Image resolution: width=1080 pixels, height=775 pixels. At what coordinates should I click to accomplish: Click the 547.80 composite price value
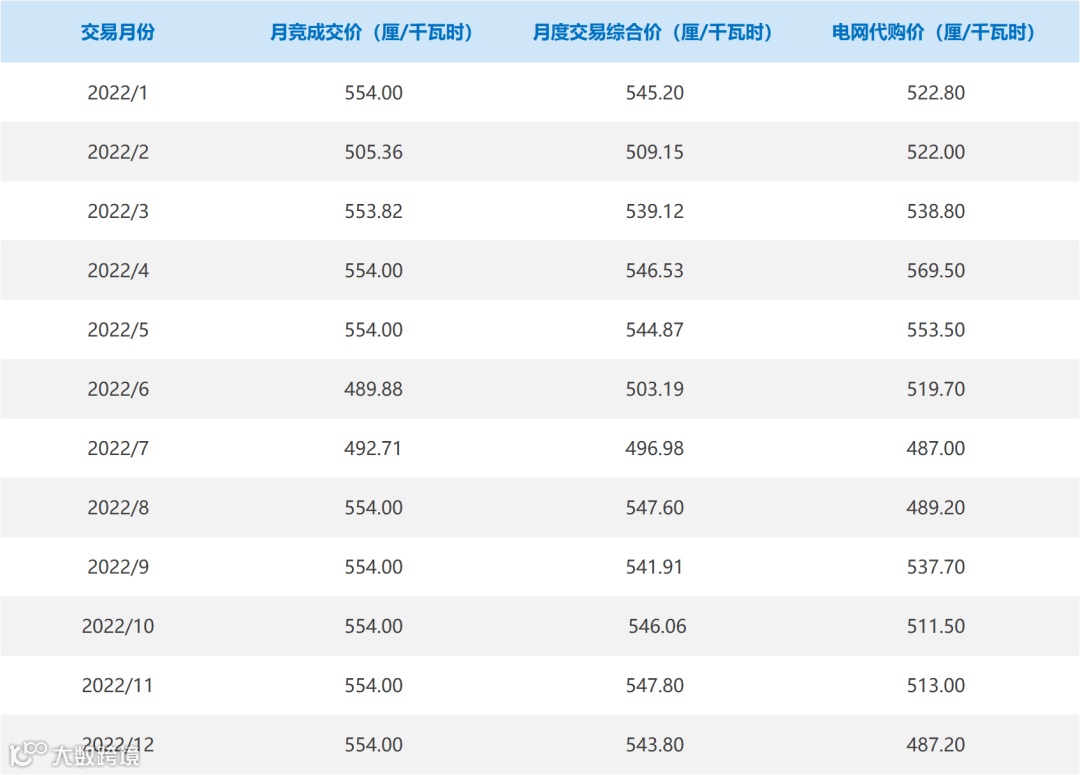coord(654,685)
